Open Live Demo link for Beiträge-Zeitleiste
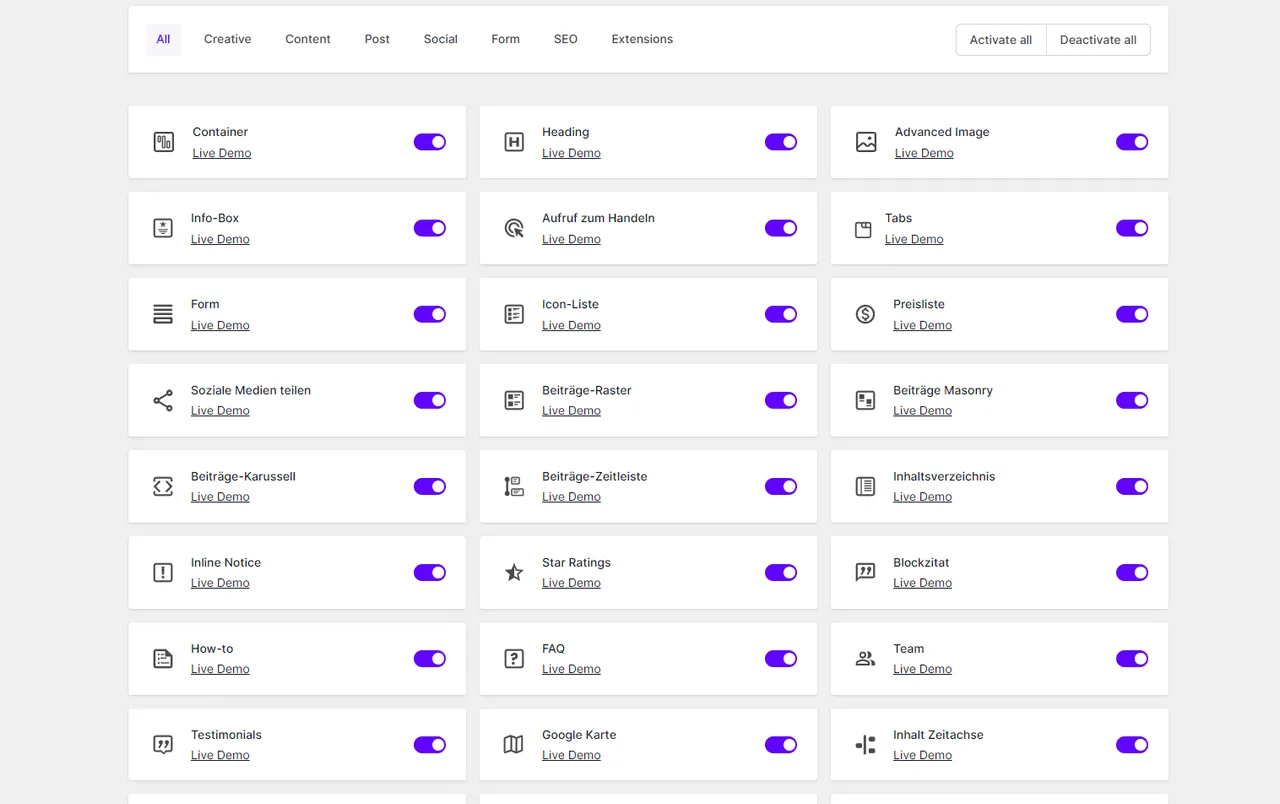 pyautogui.click(x=571, y=497)
